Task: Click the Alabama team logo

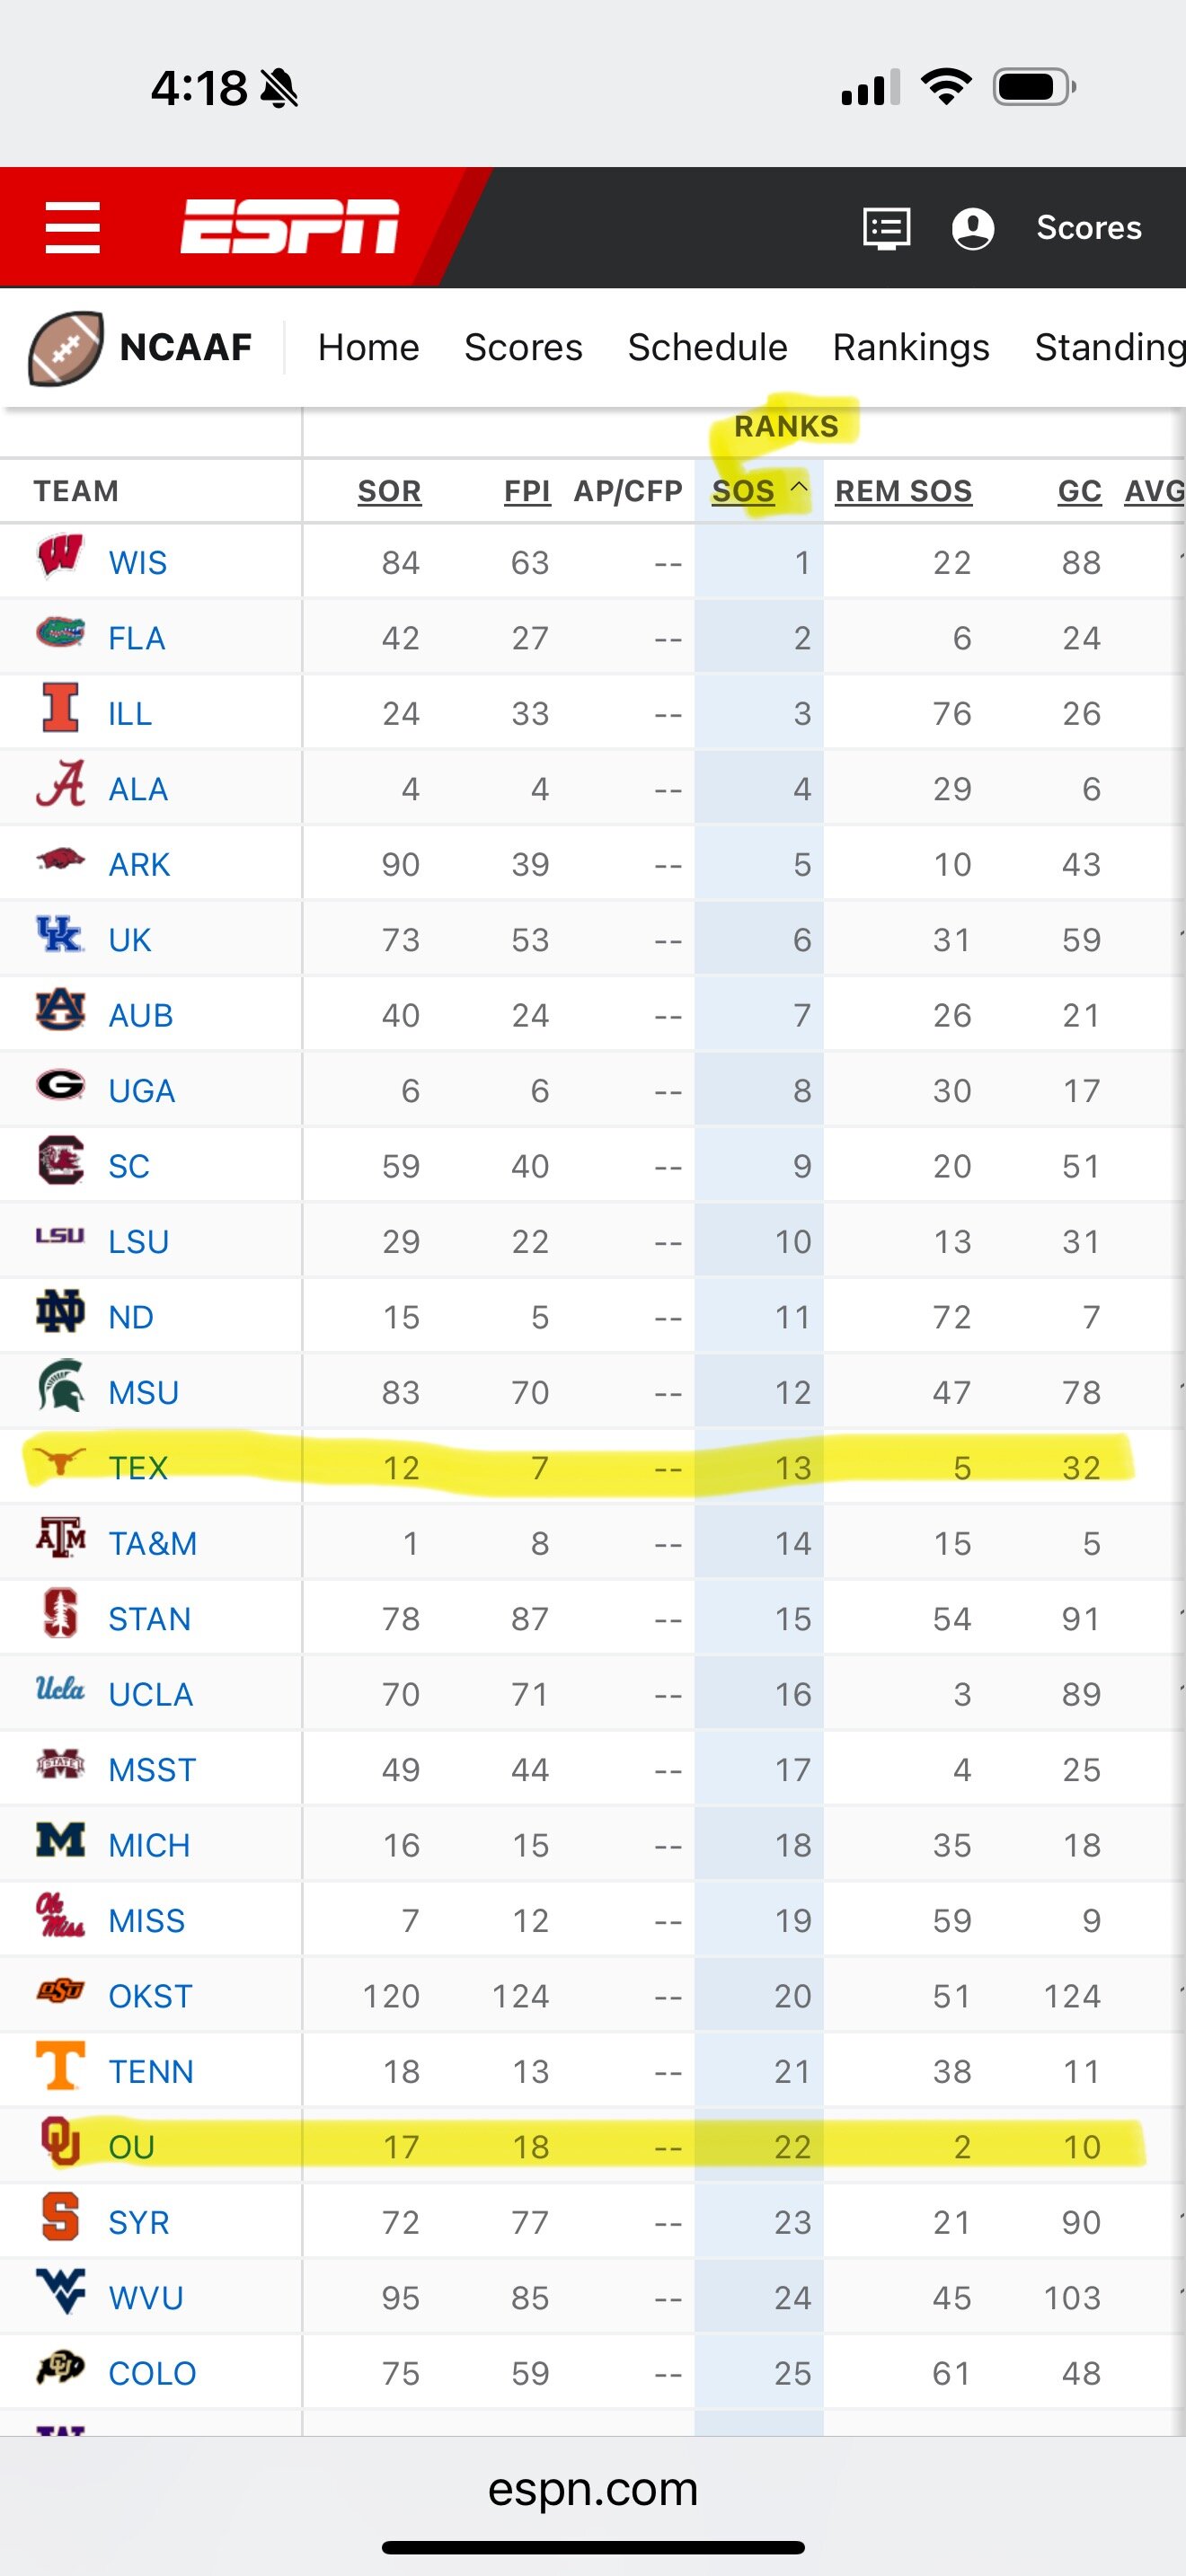Action: tap(60, 784)
